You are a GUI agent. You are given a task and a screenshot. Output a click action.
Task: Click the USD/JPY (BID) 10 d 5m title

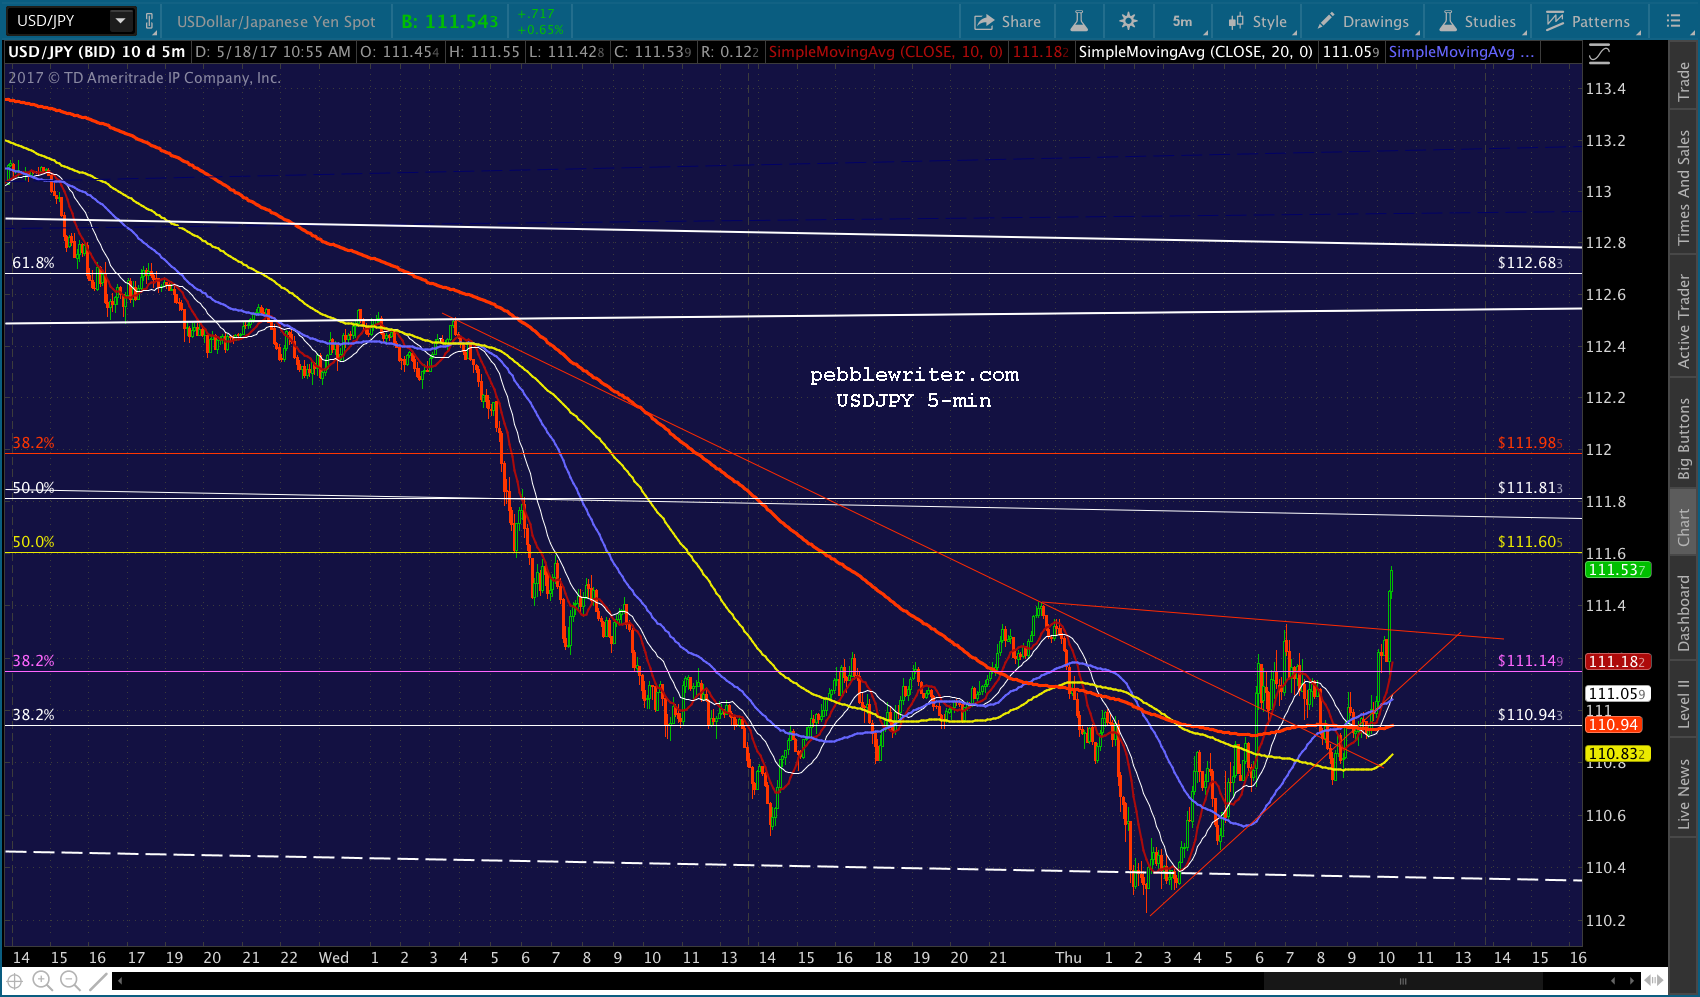click(97, 52)
